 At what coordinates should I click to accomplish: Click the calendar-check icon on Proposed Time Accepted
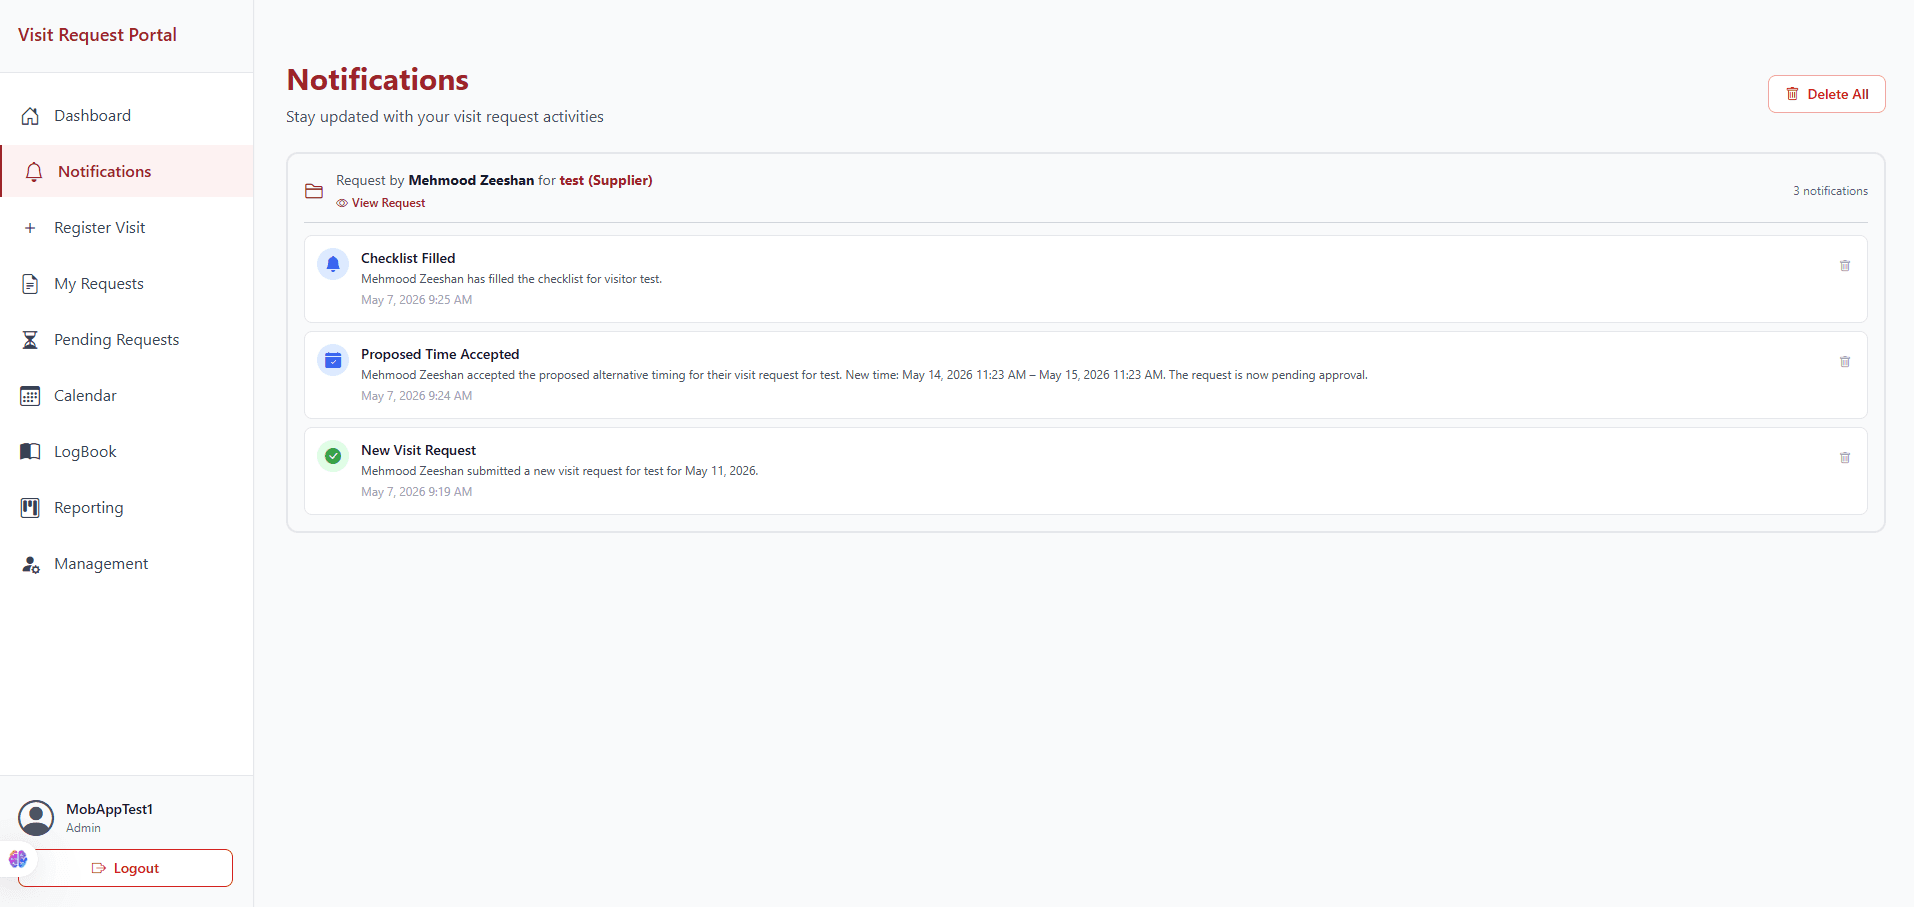(333, 360)
